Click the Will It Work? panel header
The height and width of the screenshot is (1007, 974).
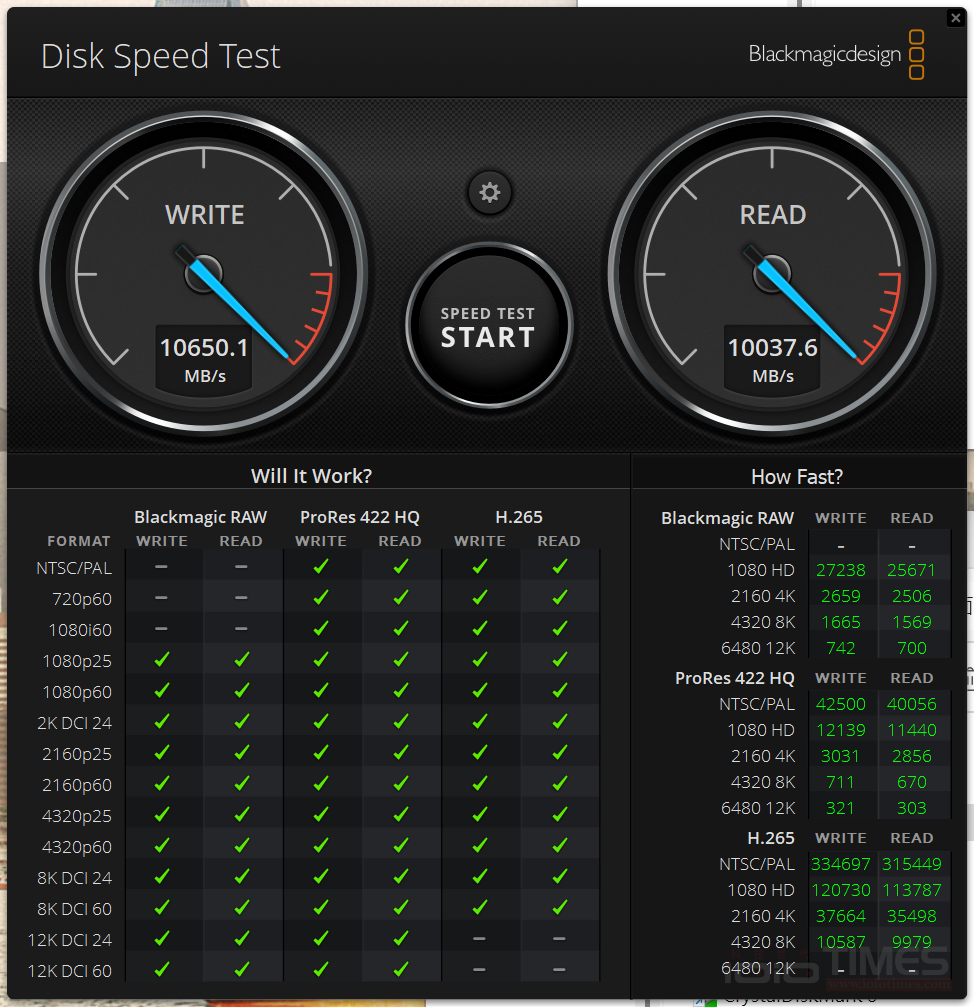[311, 476]
